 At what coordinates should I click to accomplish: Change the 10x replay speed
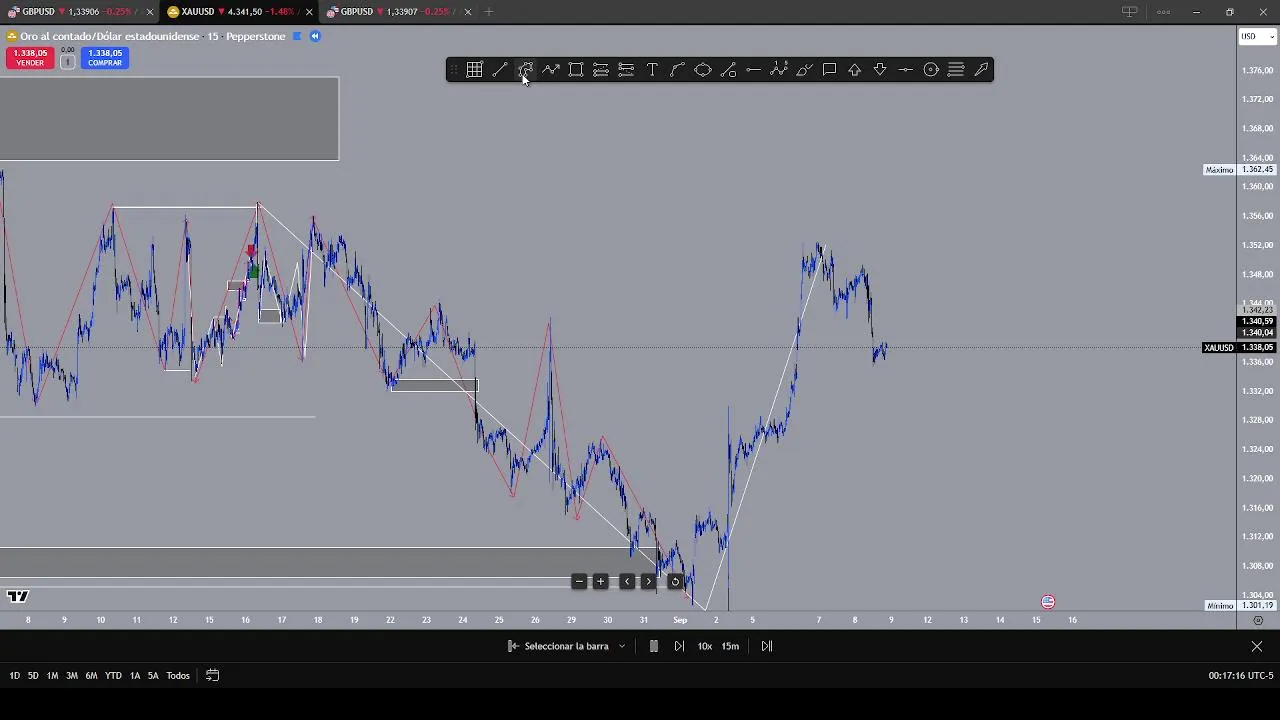click(705, 646)
